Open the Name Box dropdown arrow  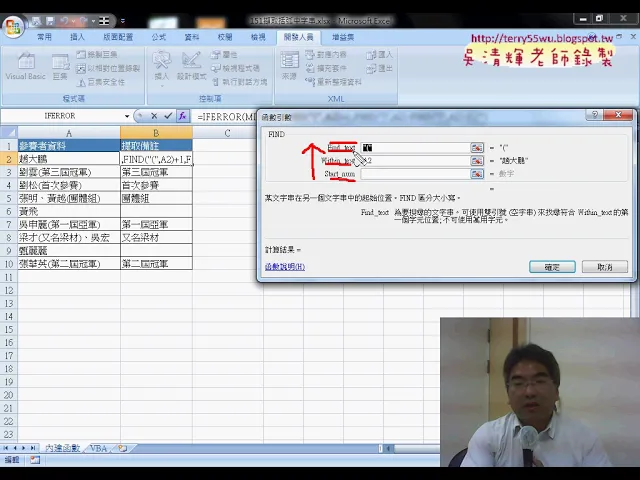(x=127, y=116)
